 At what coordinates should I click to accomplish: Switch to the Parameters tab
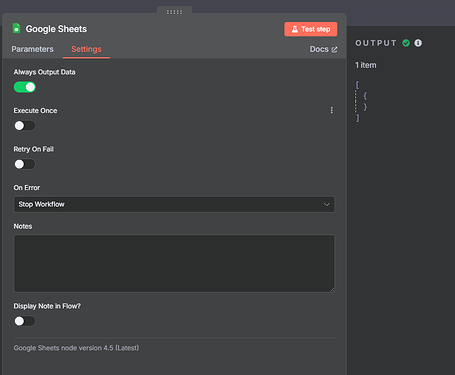32,49
